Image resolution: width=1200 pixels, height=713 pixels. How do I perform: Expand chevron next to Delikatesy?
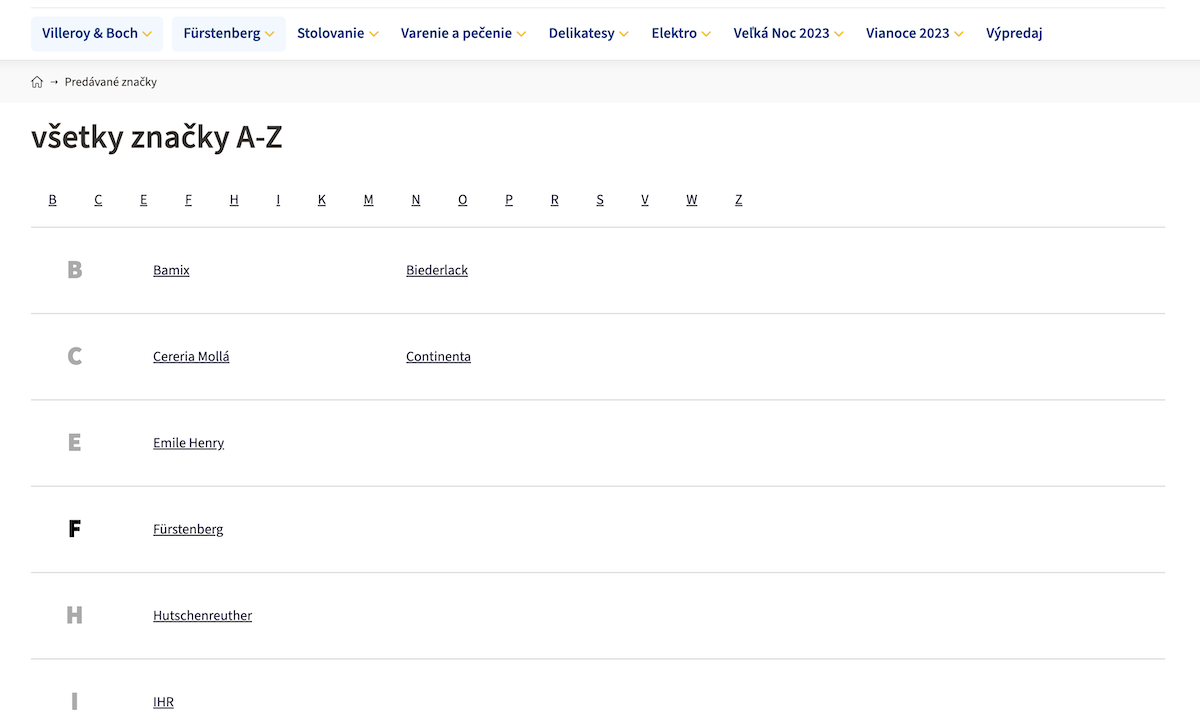(x=624, y=34)
